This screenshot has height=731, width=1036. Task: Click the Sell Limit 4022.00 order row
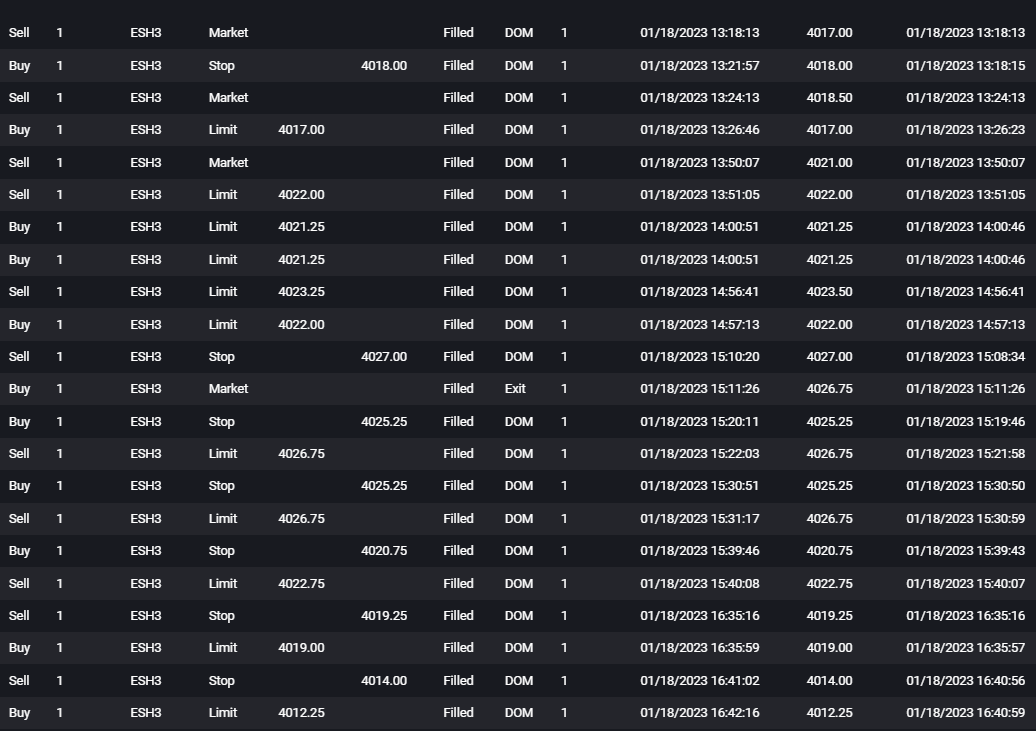(x=518, y=194)
